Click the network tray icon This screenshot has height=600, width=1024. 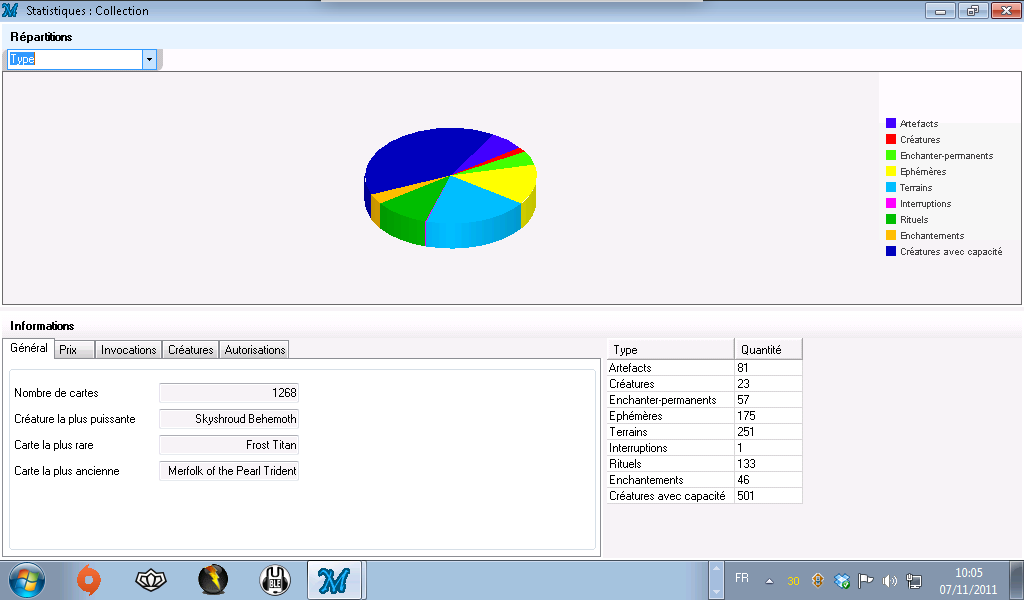[x=914, y=580]
